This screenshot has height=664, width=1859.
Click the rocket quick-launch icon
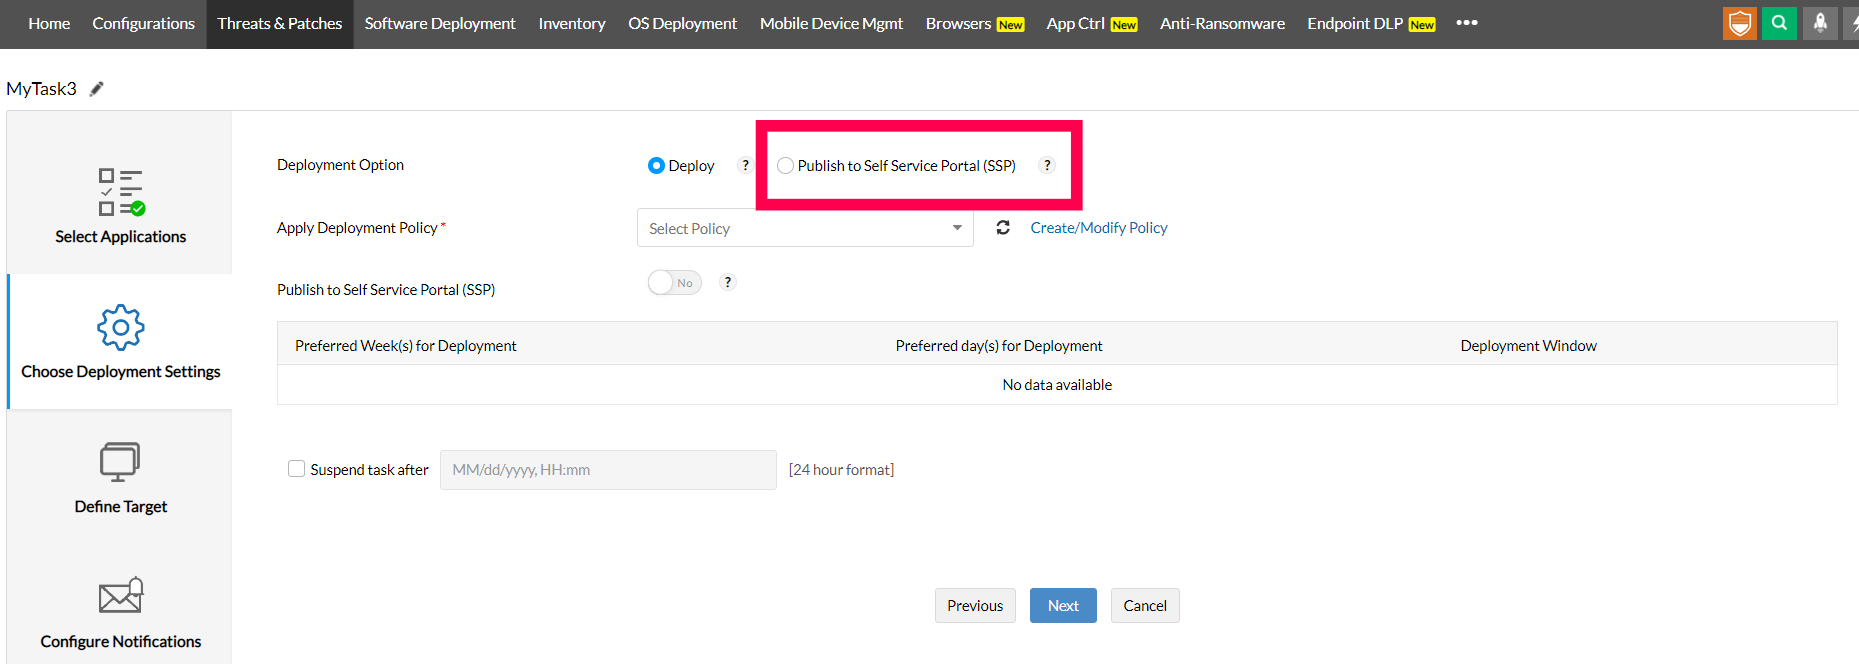(x=1820, y=23)
